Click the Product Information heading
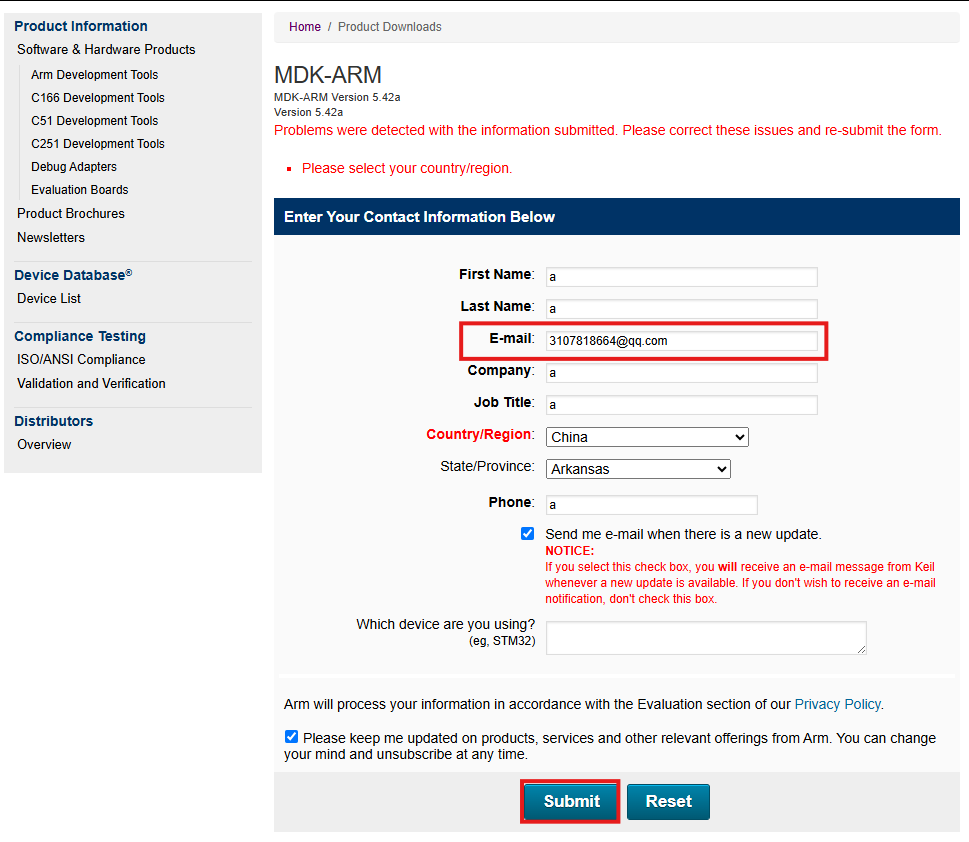Screen dimensions: 969x842 (x=81, y=27)
